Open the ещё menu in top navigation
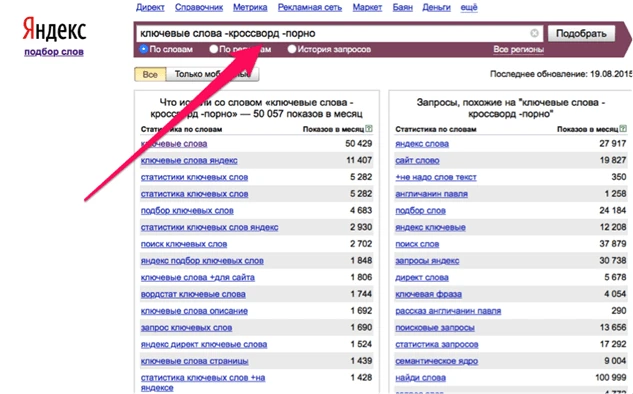The width and height of the screenshot is (633, 394). point(469,7)
